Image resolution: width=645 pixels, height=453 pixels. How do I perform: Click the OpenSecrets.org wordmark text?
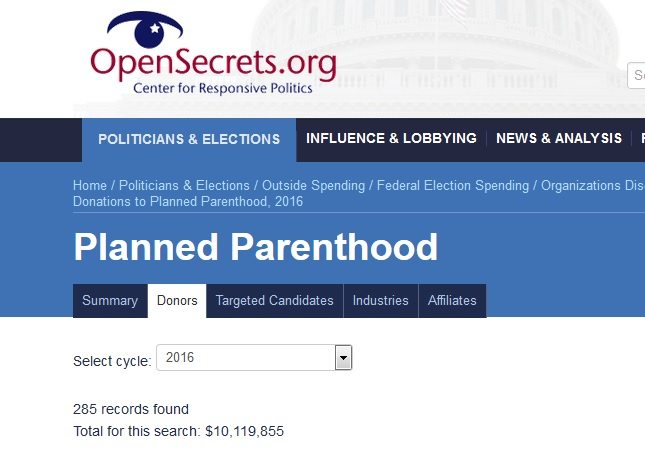(213, 64)
